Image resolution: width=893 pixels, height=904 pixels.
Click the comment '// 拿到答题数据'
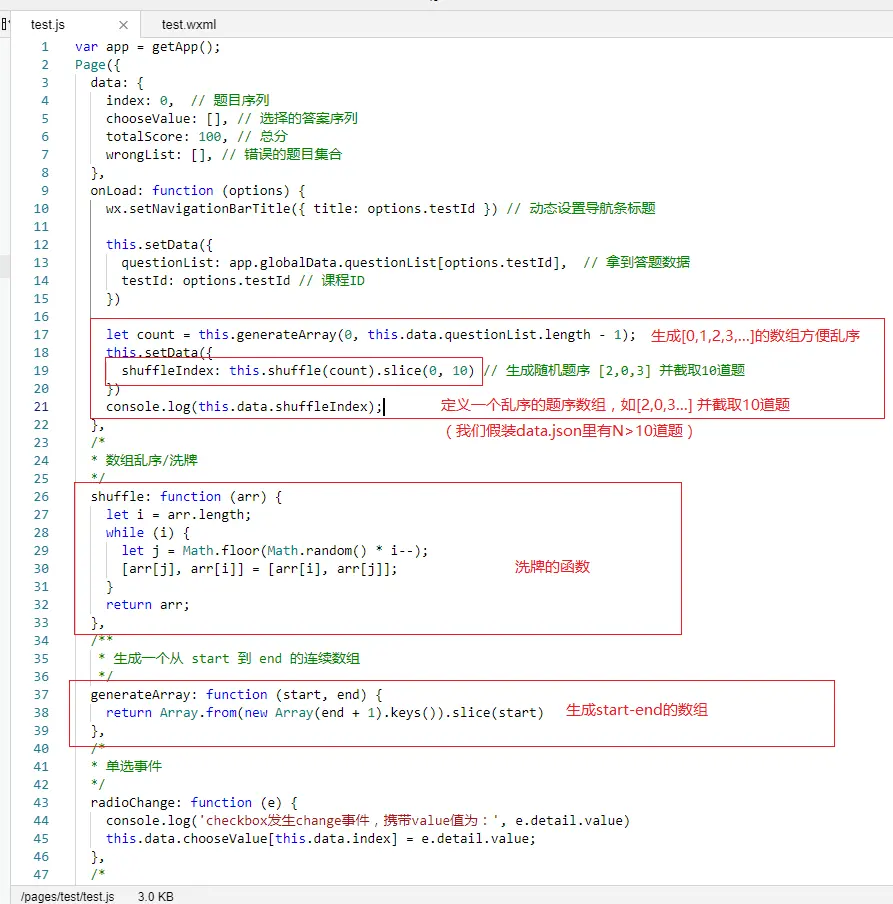[x=636, y=263]
